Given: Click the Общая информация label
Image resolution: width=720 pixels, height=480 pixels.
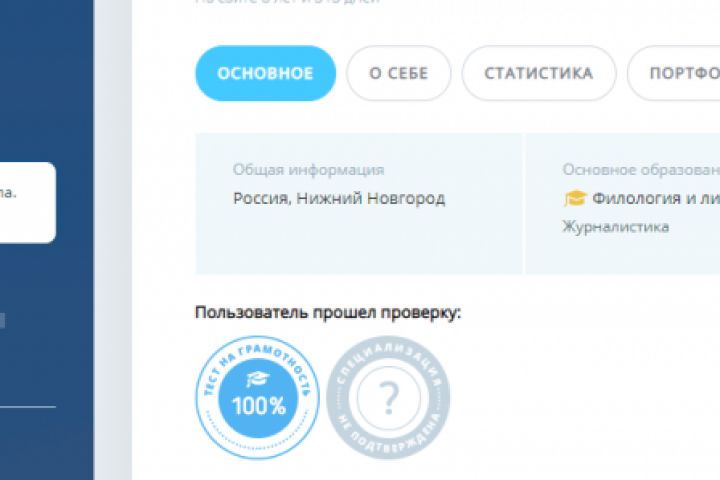Looking at the screenshot, I should point(309,169).
